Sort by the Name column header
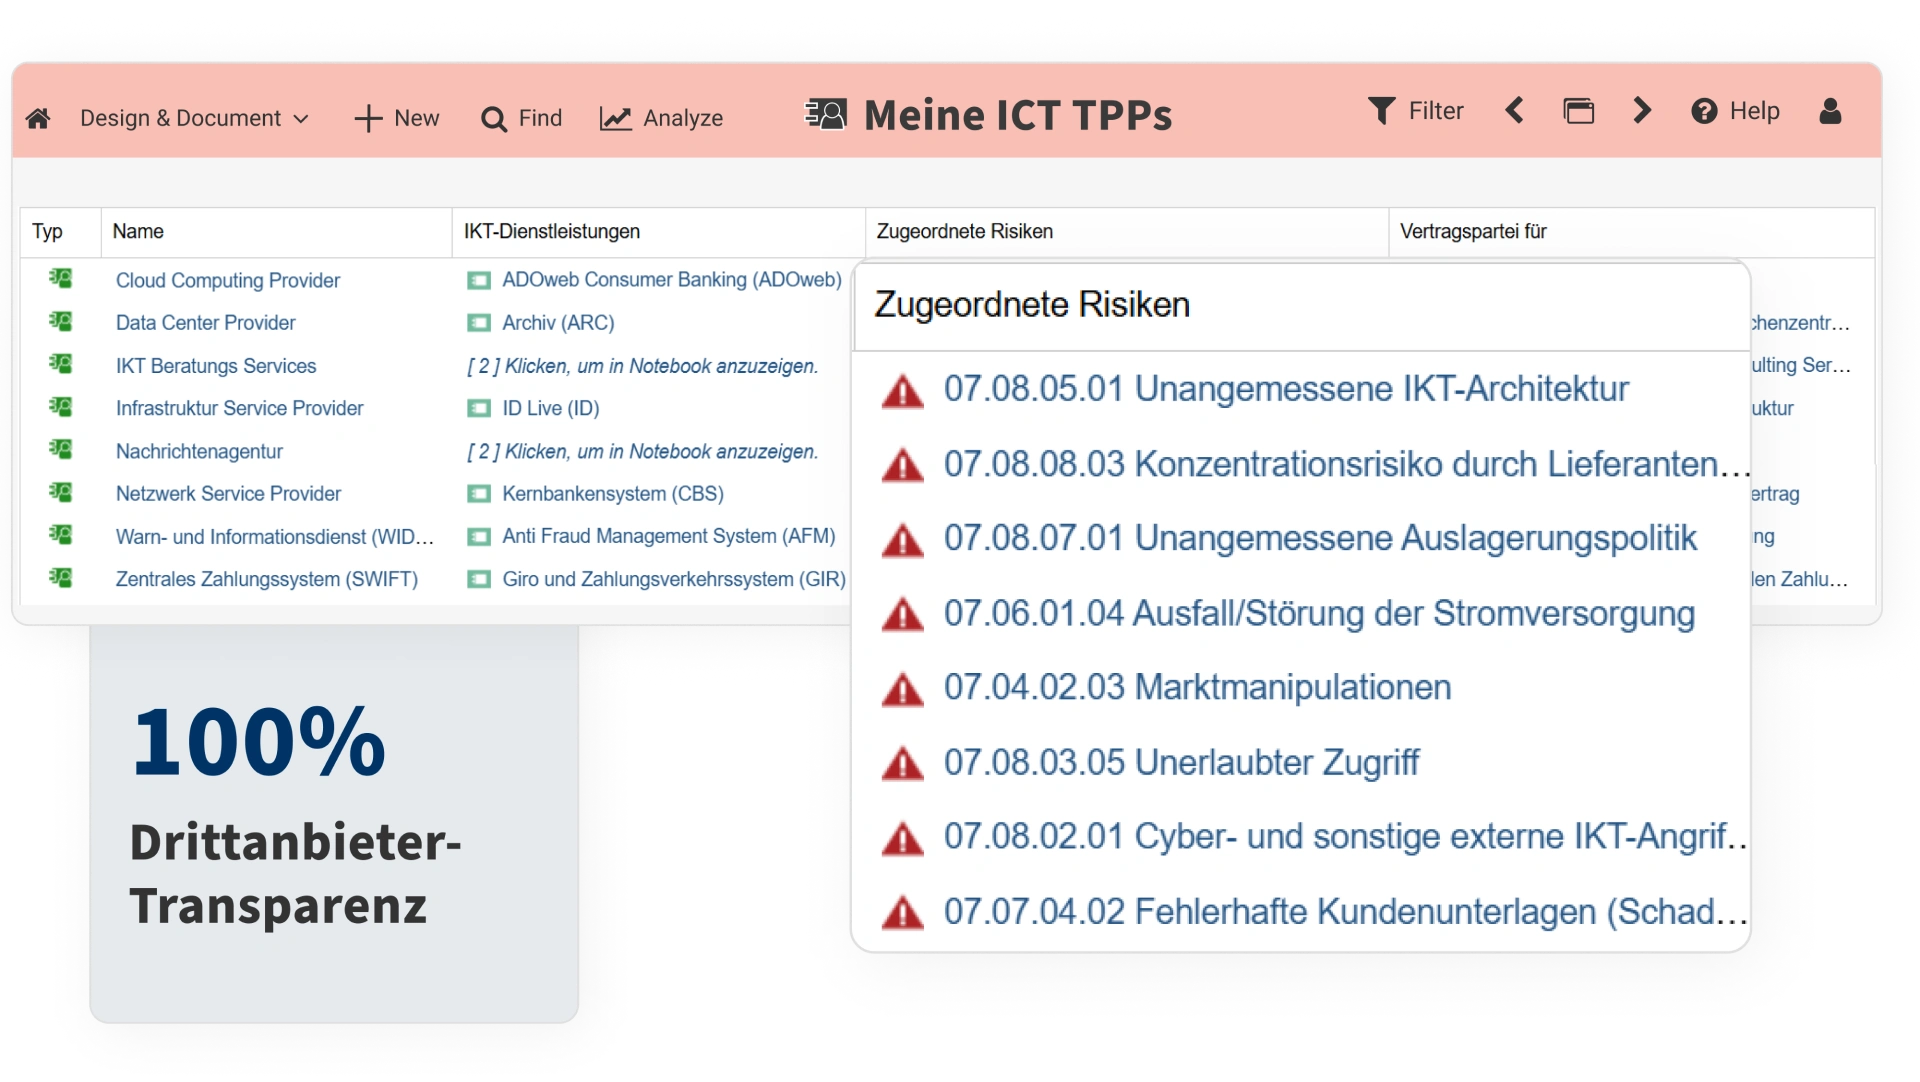 pyautogui.click(x=138, y=232)
